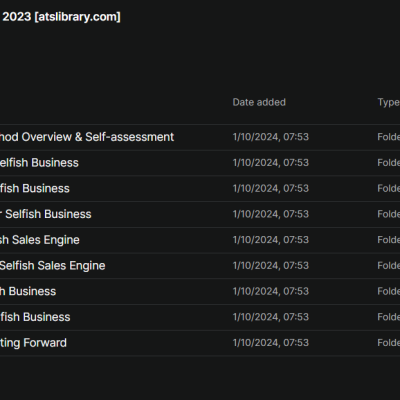This screenshot has height=400, width=400.
Task: Sort list by Type column header
Action: coord(388,102)
